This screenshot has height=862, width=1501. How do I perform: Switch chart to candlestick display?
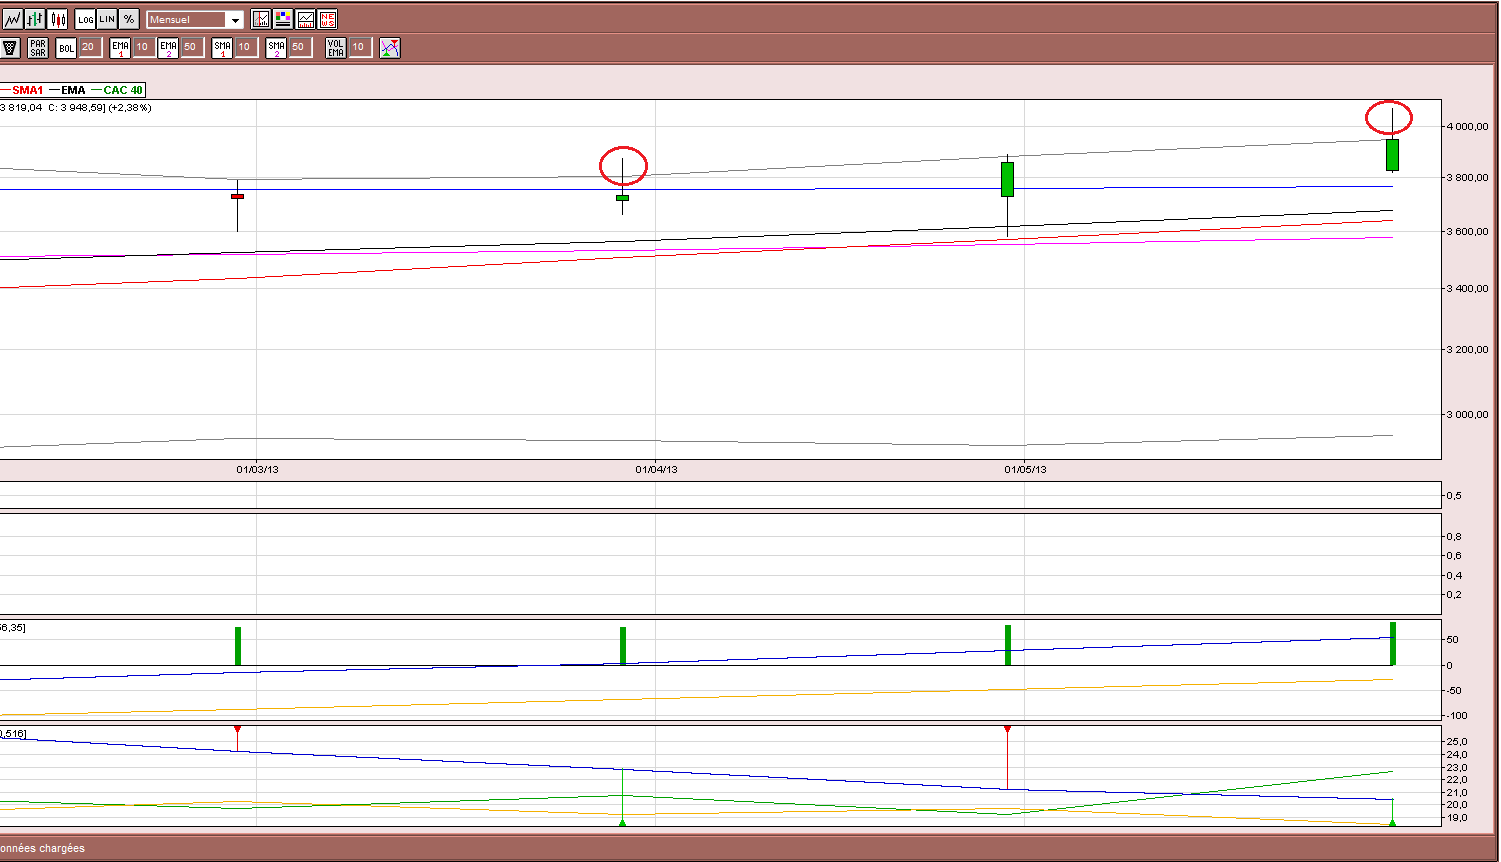coord(58,19)
